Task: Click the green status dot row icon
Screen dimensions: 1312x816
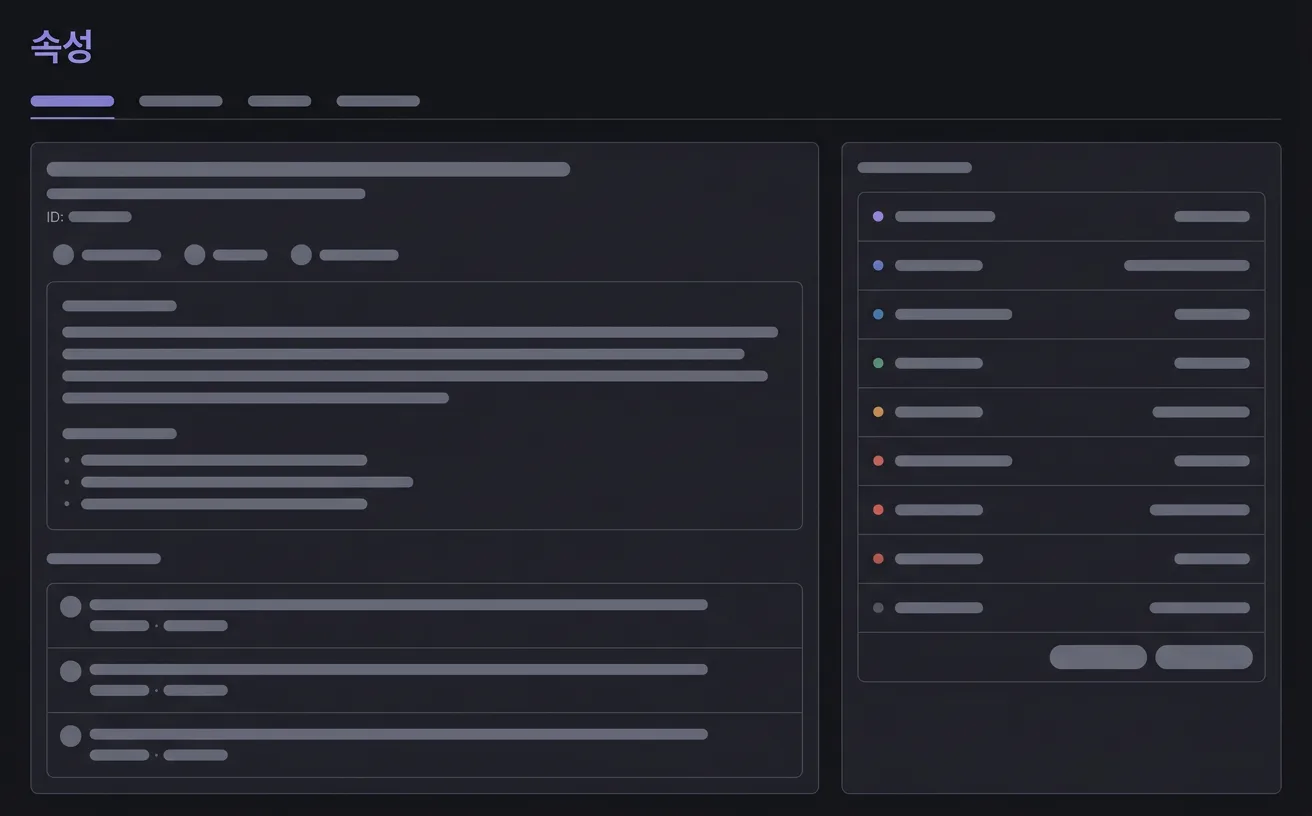Action: (x=878, y=363)
